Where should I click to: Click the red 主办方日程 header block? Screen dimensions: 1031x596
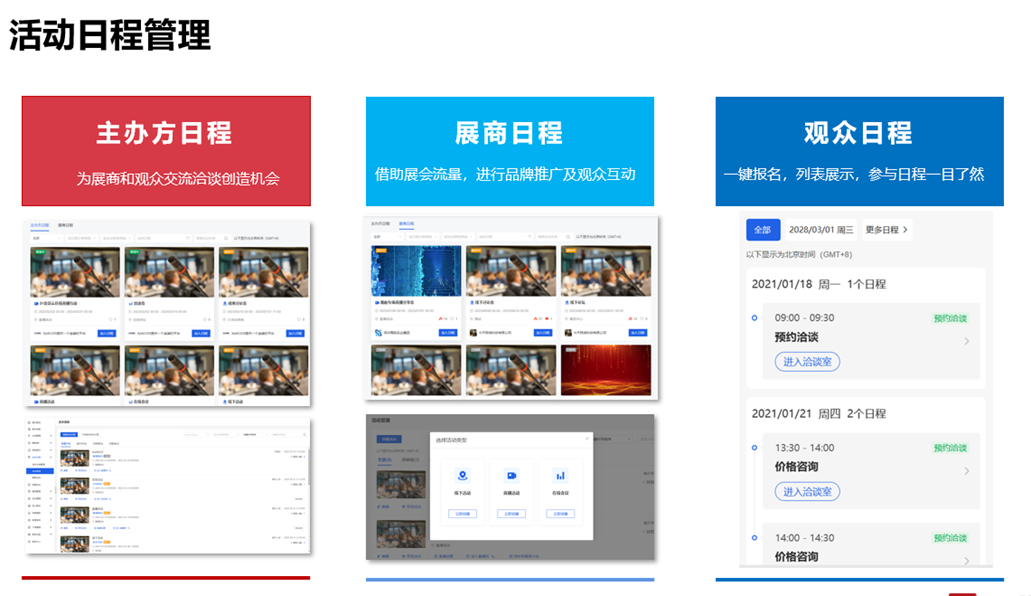pos(166,151)
